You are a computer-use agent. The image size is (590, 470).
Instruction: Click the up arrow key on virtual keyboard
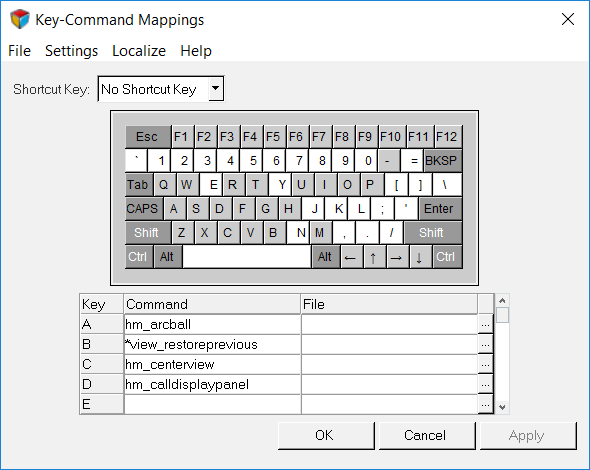374,257
